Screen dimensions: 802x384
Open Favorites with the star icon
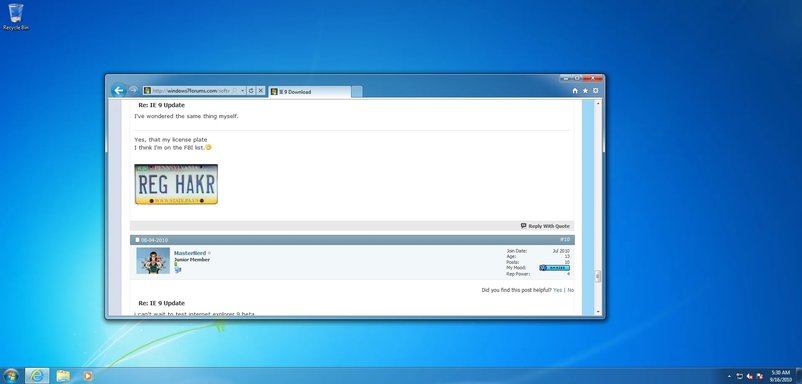click(x=585, y=91)
